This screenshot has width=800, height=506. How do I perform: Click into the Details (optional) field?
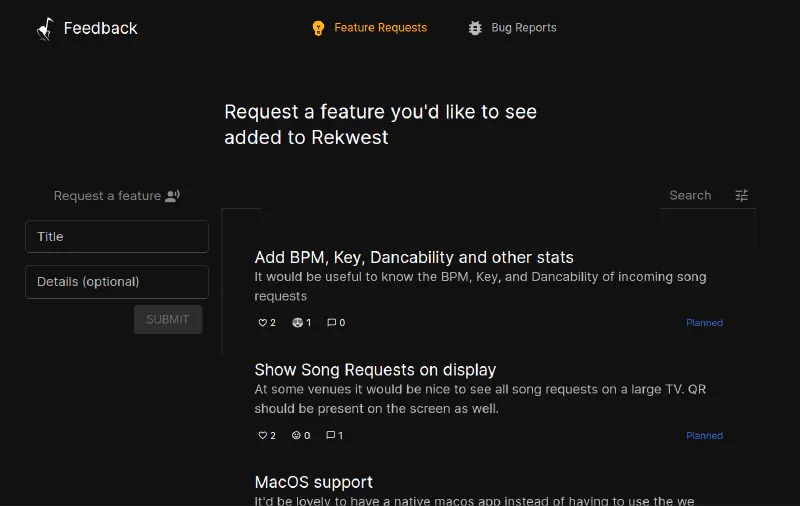[117, 282]
